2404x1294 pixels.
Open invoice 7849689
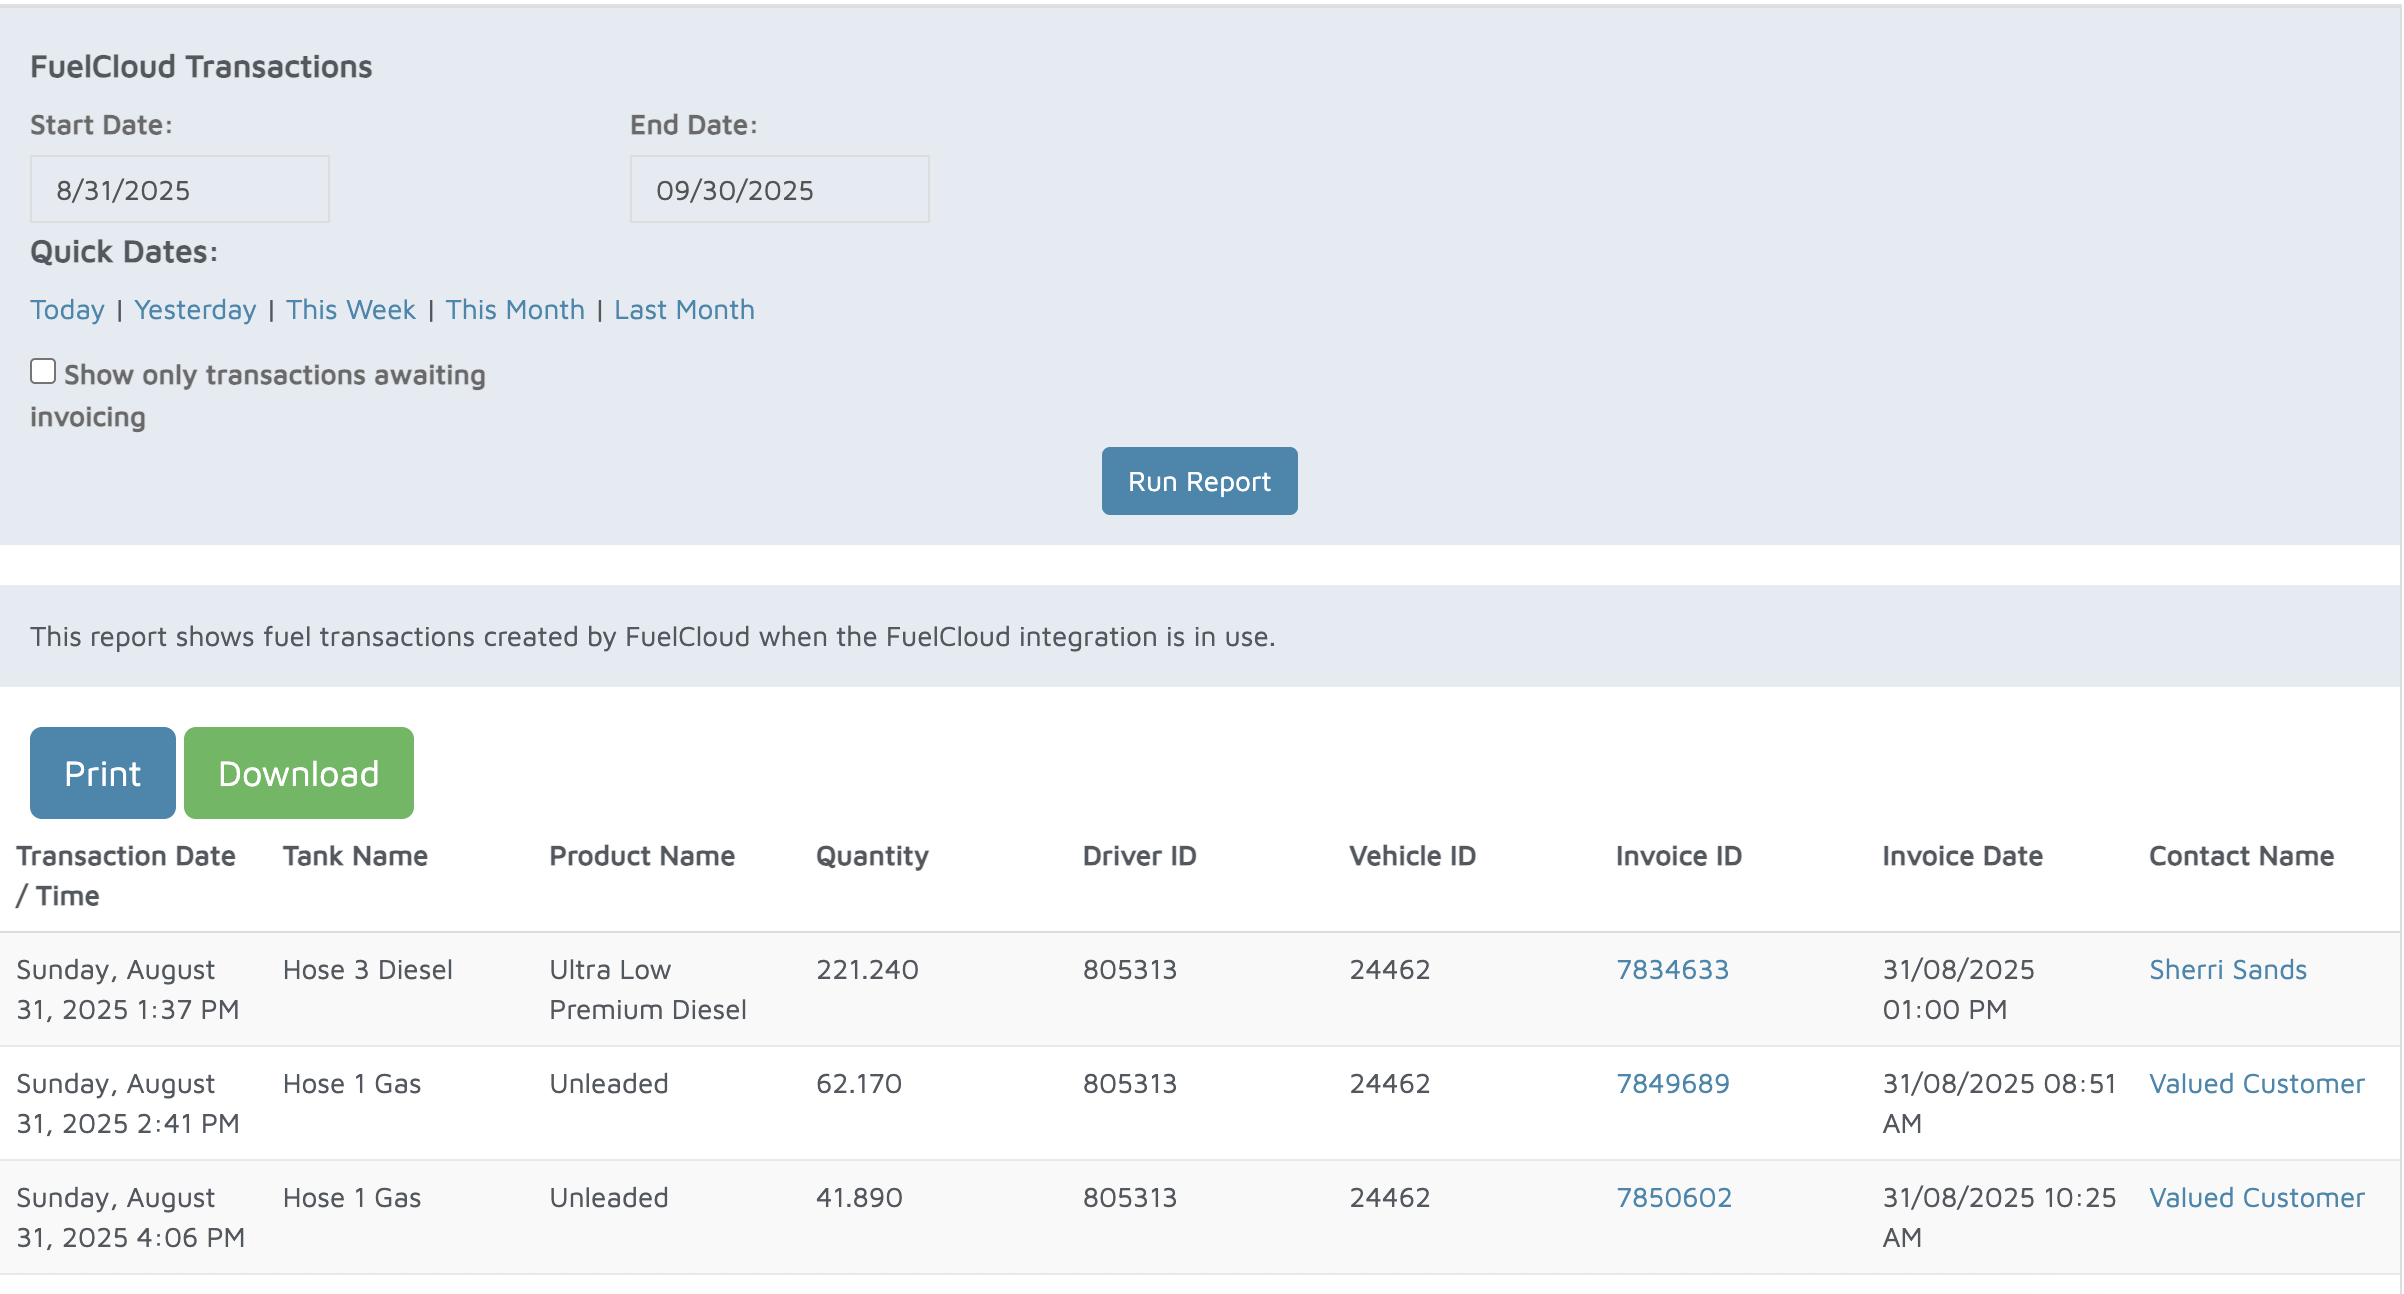(x=1672, y=1083)
